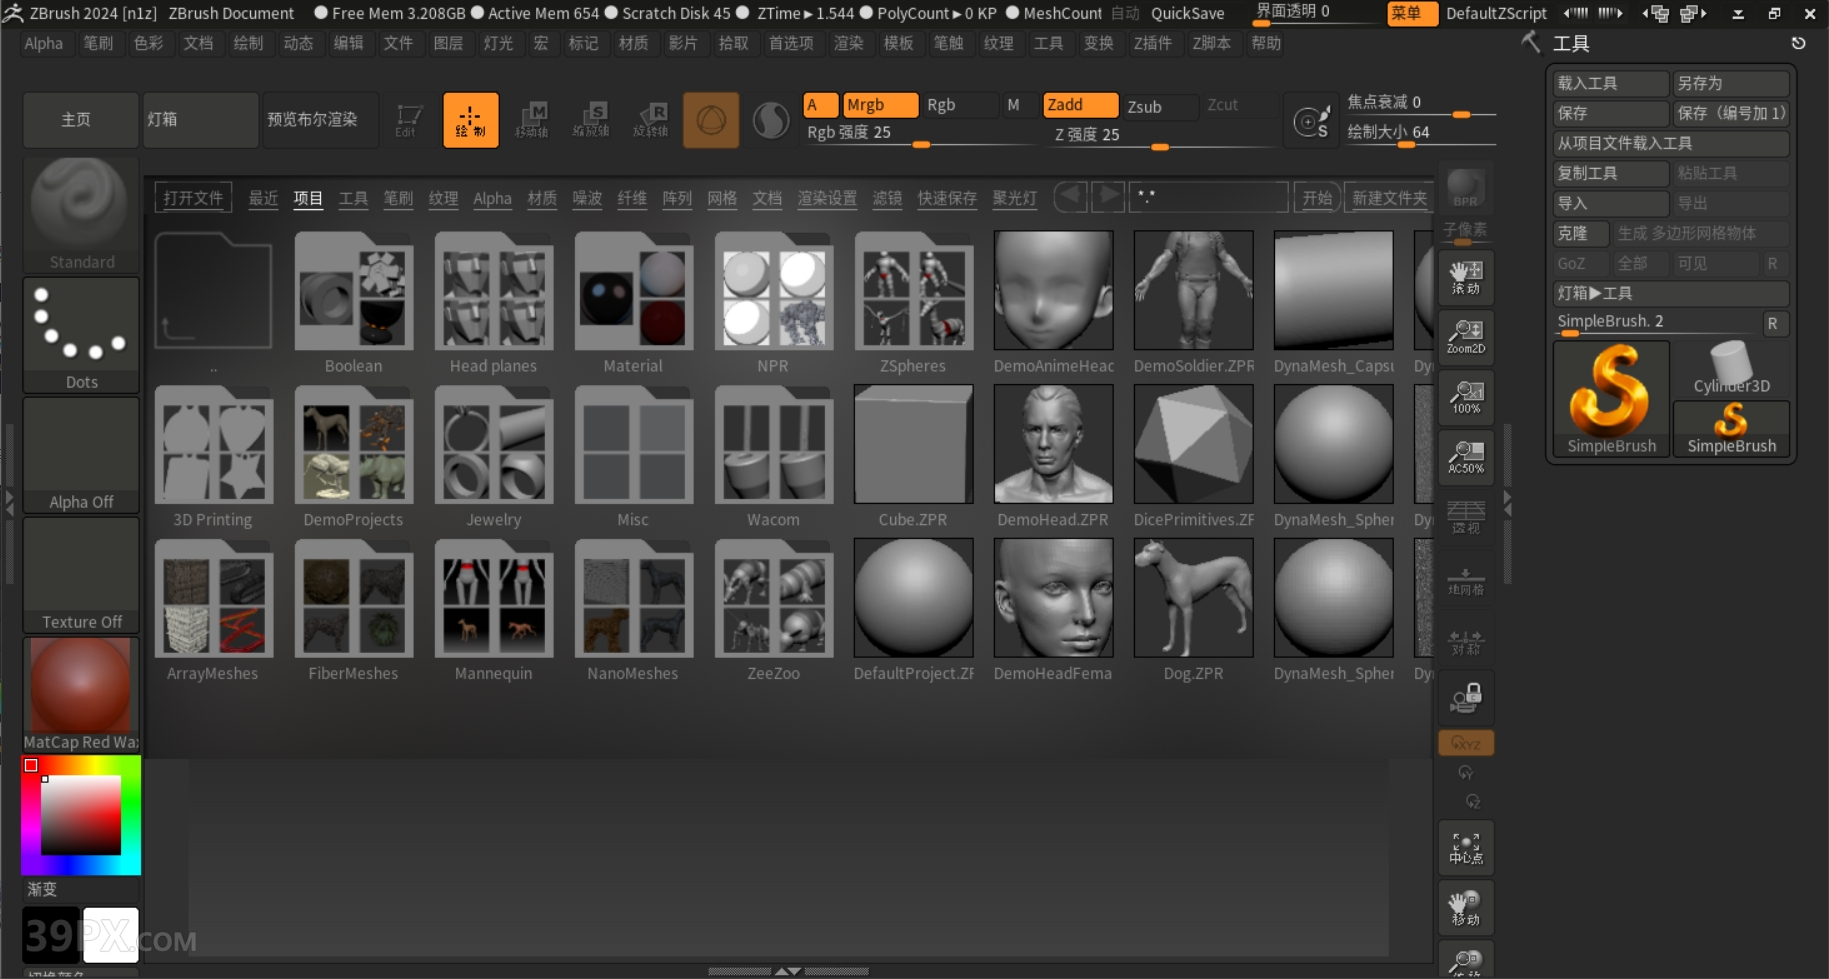1829x979 pixels.
Task: Click the 载入工具 Load Tool button
Action: (x=1611, y=83)
